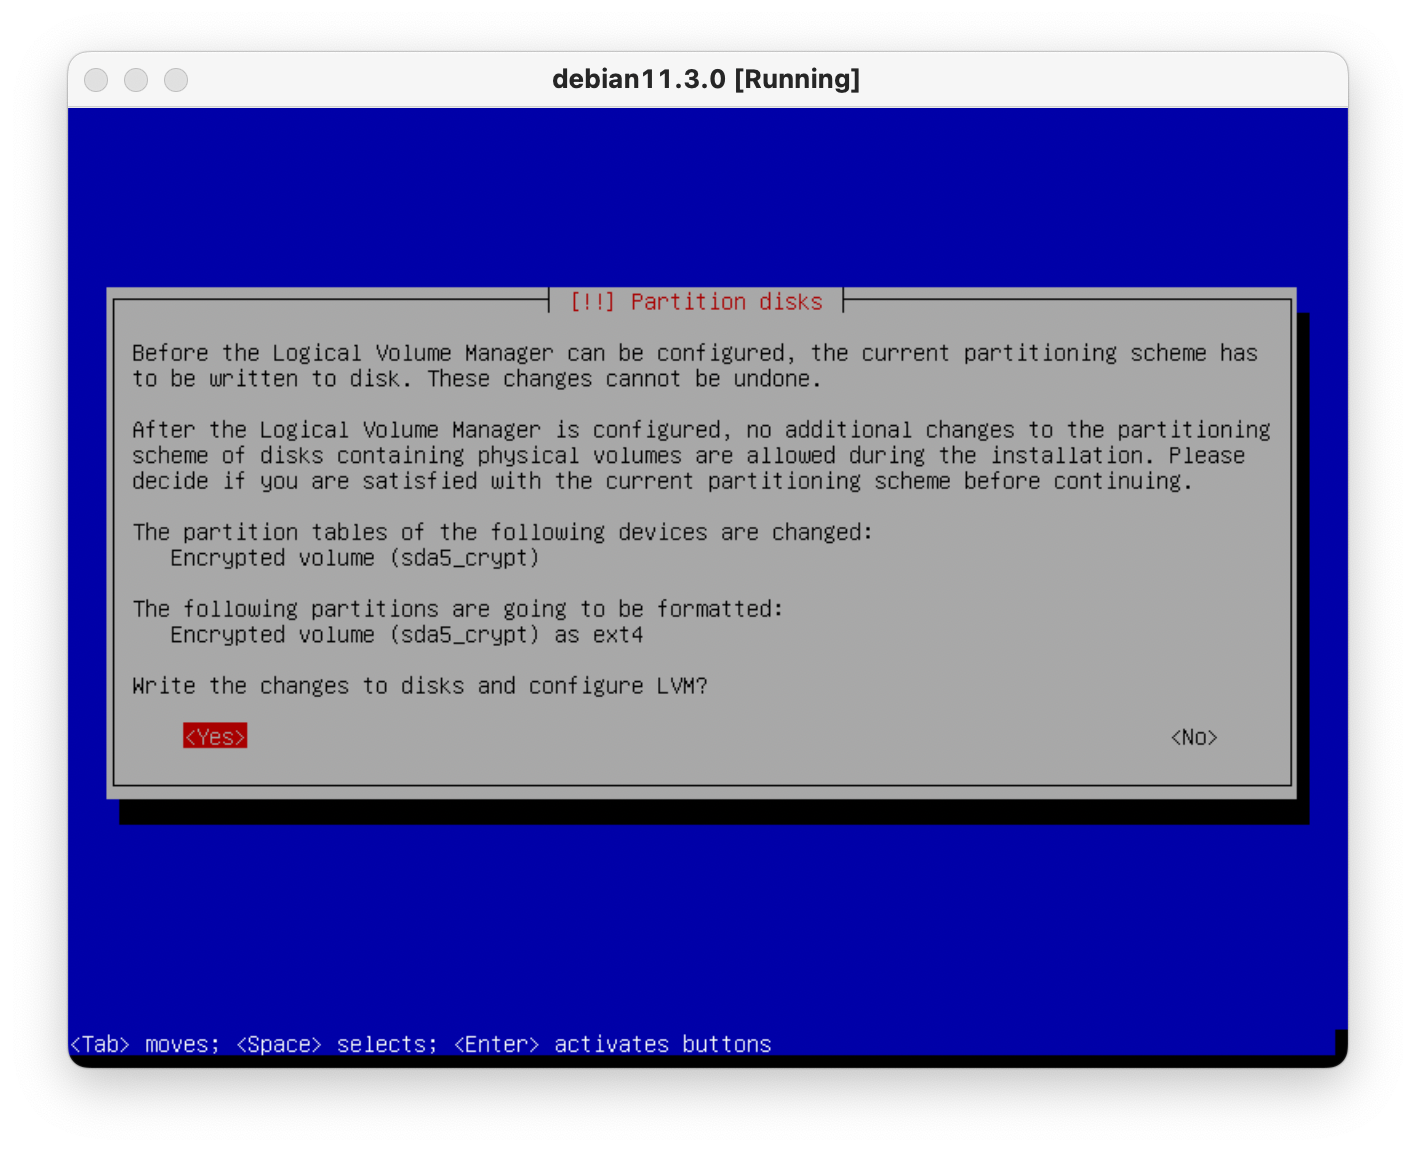This screenshot has height=1152, width=1416.
Task: Click the "<Space> selects" hint at bottom
Action: (336, 1044)
